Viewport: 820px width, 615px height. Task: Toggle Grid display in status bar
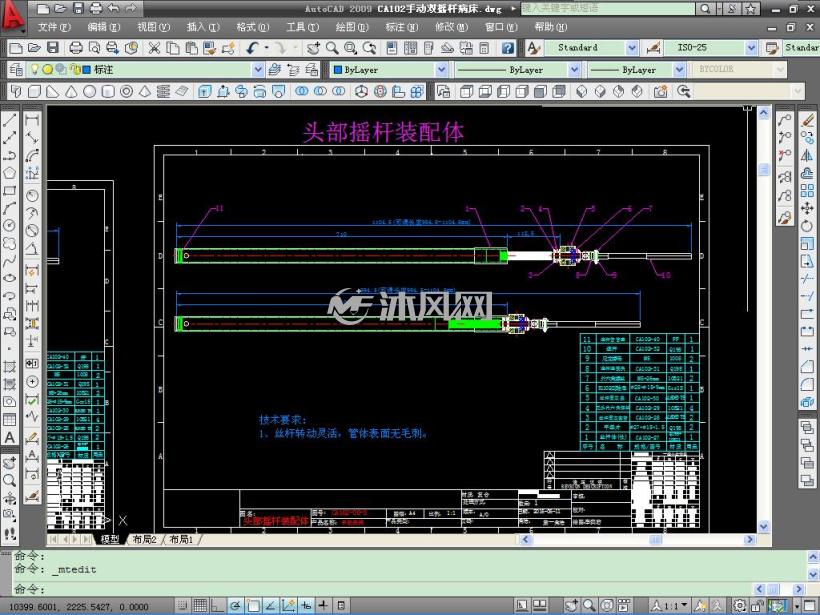[x=200, y=606]
